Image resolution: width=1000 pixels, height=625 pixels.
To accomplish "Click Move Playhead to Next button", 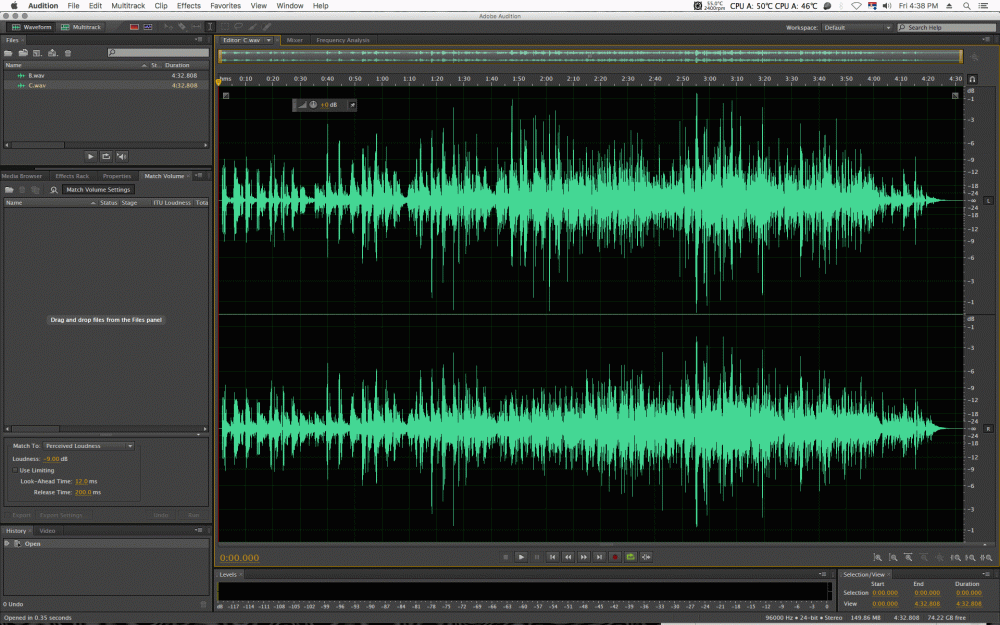I will click(x=599, y=557).
